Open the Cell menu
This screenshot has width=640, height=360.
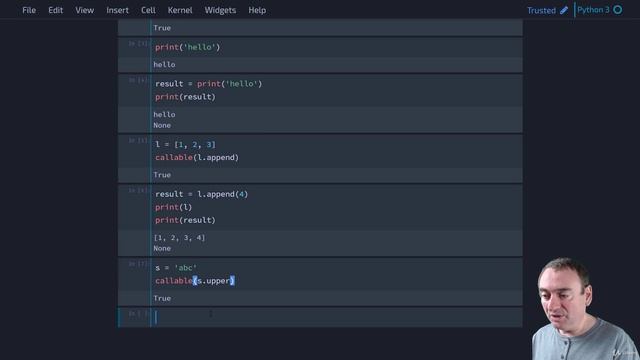(x=148, y=10)
